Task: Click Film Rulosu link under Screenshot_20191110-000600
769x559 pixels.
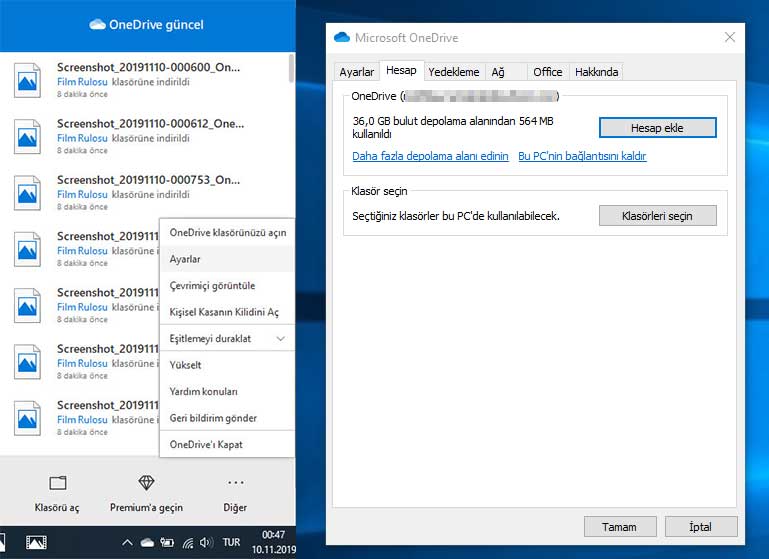Action: pos(82,82)
